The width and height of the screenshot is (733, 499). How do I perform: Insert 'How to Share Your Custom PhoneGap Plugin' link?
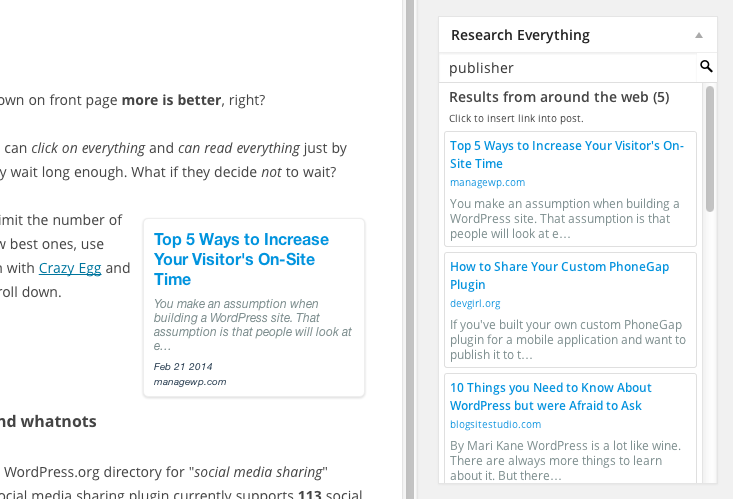click(559, 275)
